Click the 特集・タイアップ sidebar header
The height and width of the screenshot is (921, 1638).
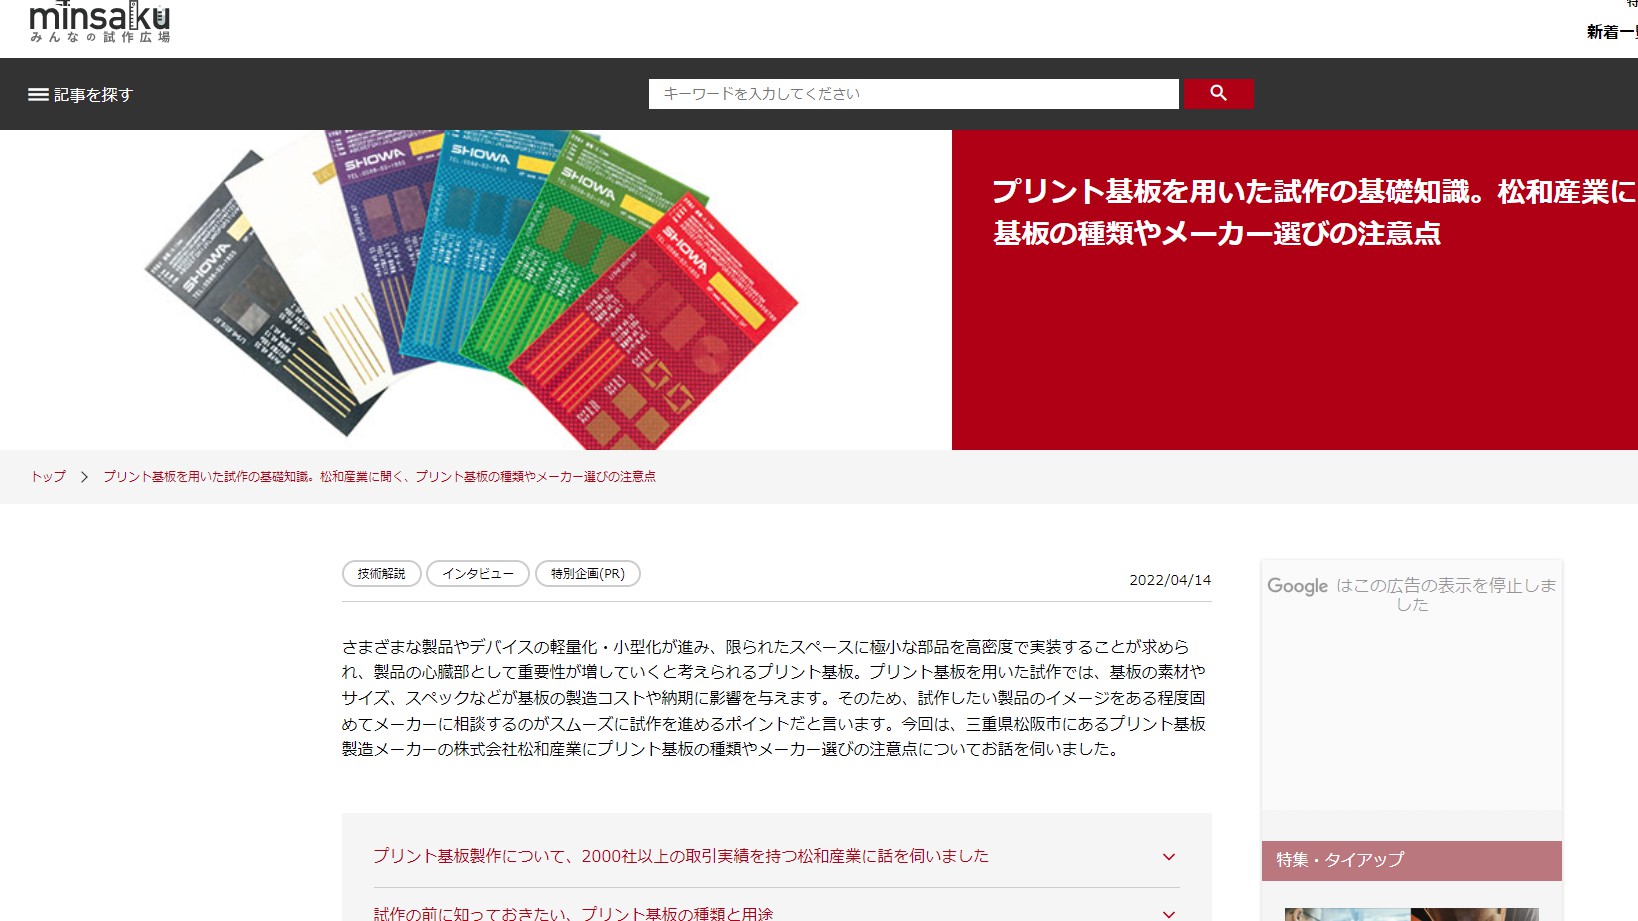(1412, 860)
